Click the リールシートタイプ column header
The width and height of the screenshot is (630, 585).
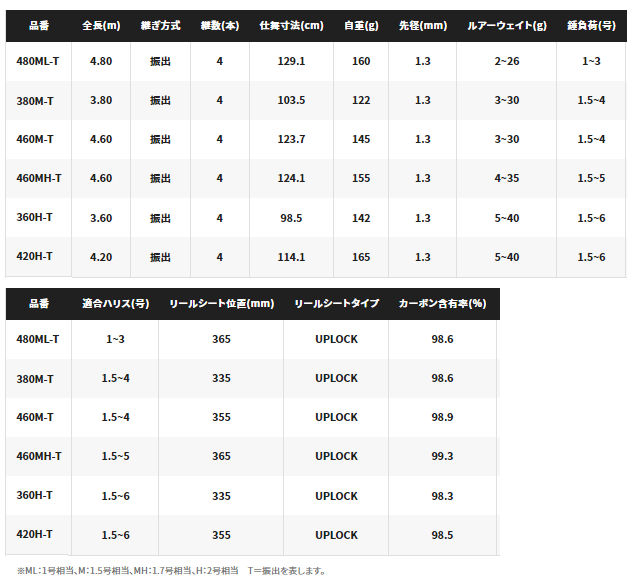[336, 303]
